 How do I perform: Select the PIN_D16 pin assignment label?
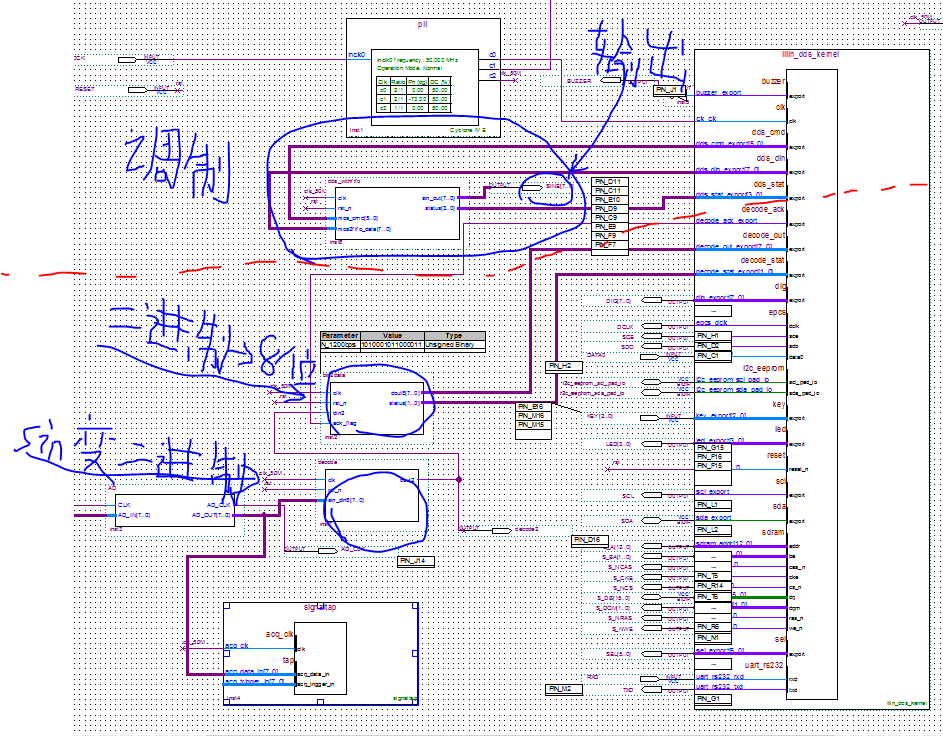click(590, 540)
